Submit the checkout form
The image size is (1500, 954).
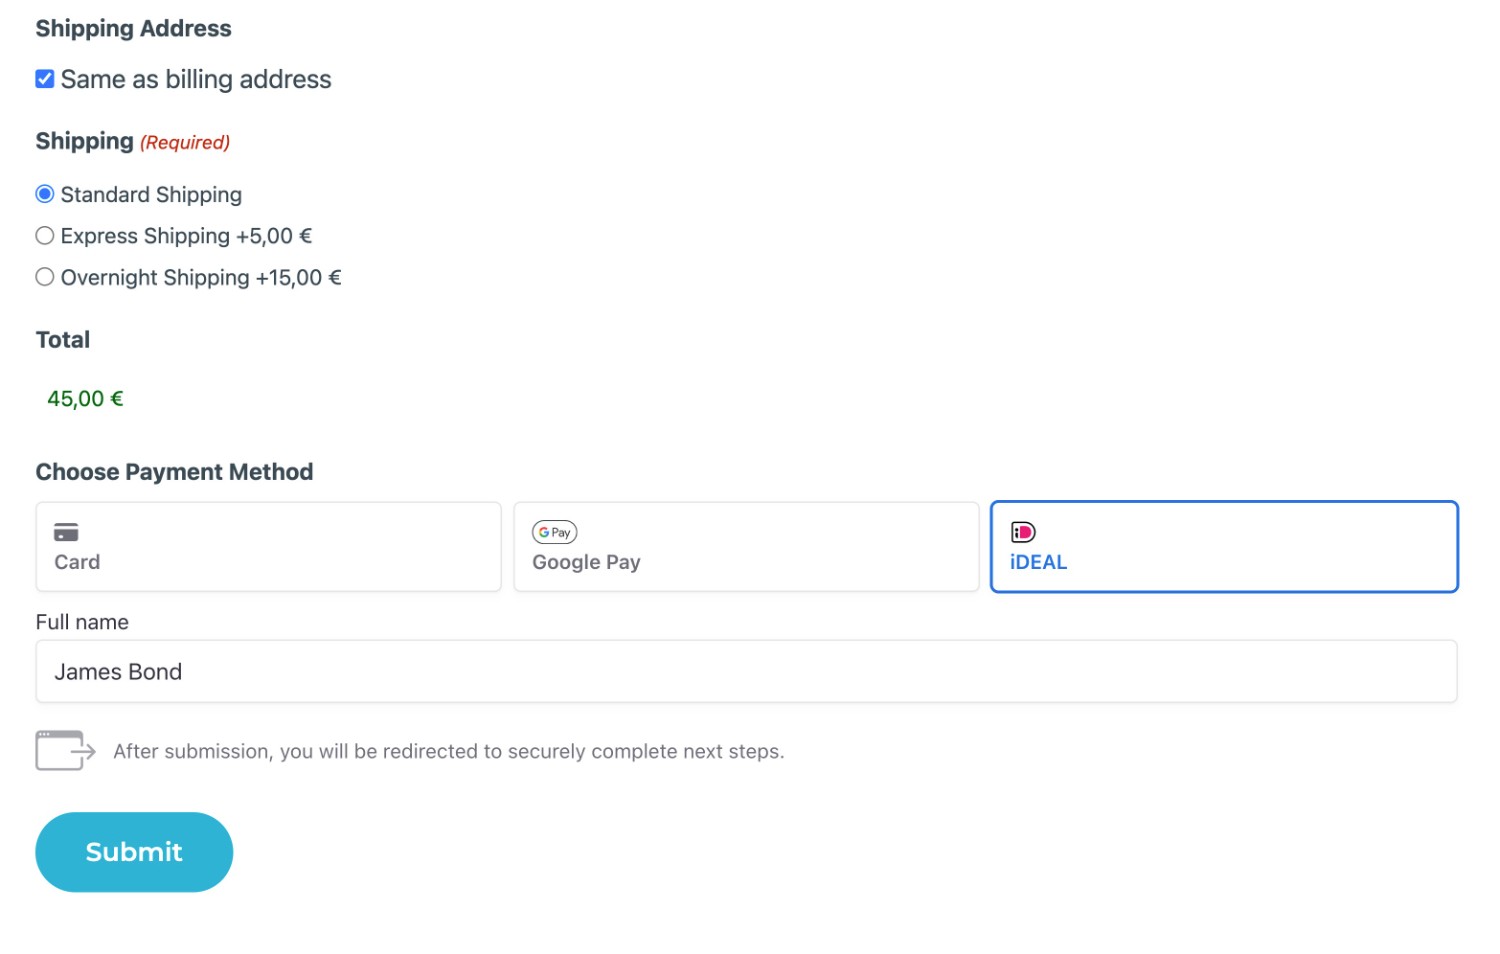click(134, 852)
